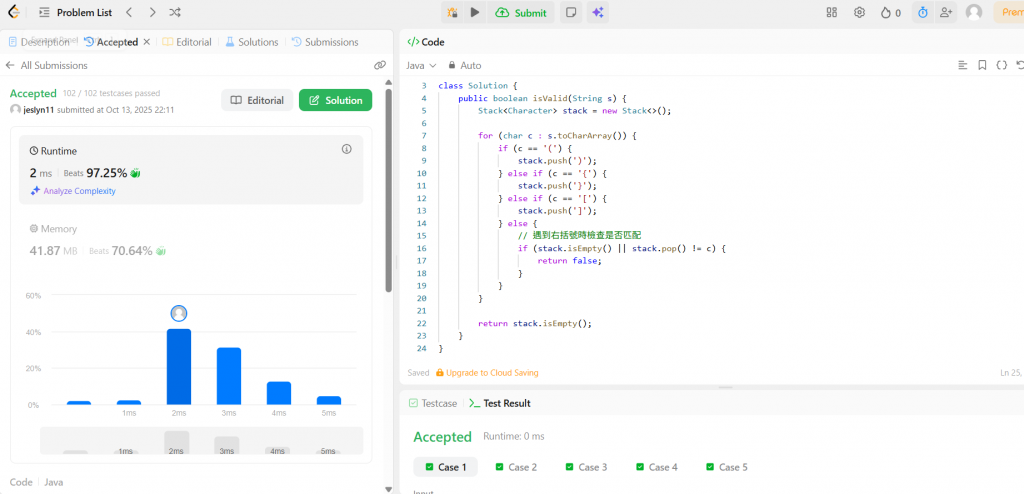The image size is (1024, 494).
Task: Click the streak flame counter
Action: pos(891,12)
